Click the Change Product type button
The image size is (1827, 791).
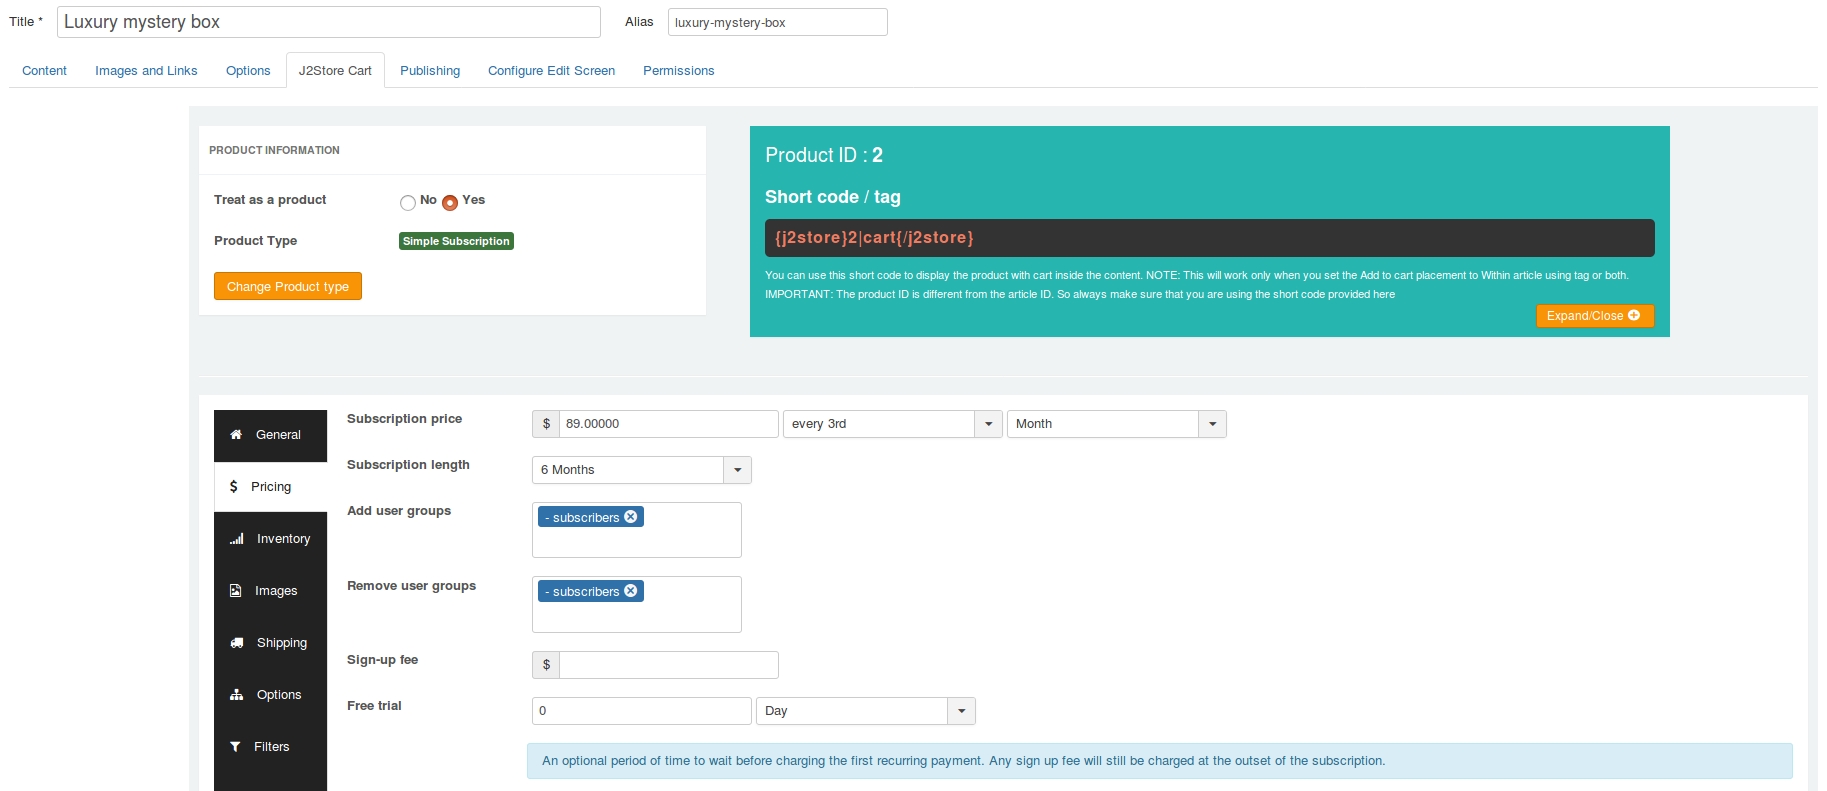288,286
